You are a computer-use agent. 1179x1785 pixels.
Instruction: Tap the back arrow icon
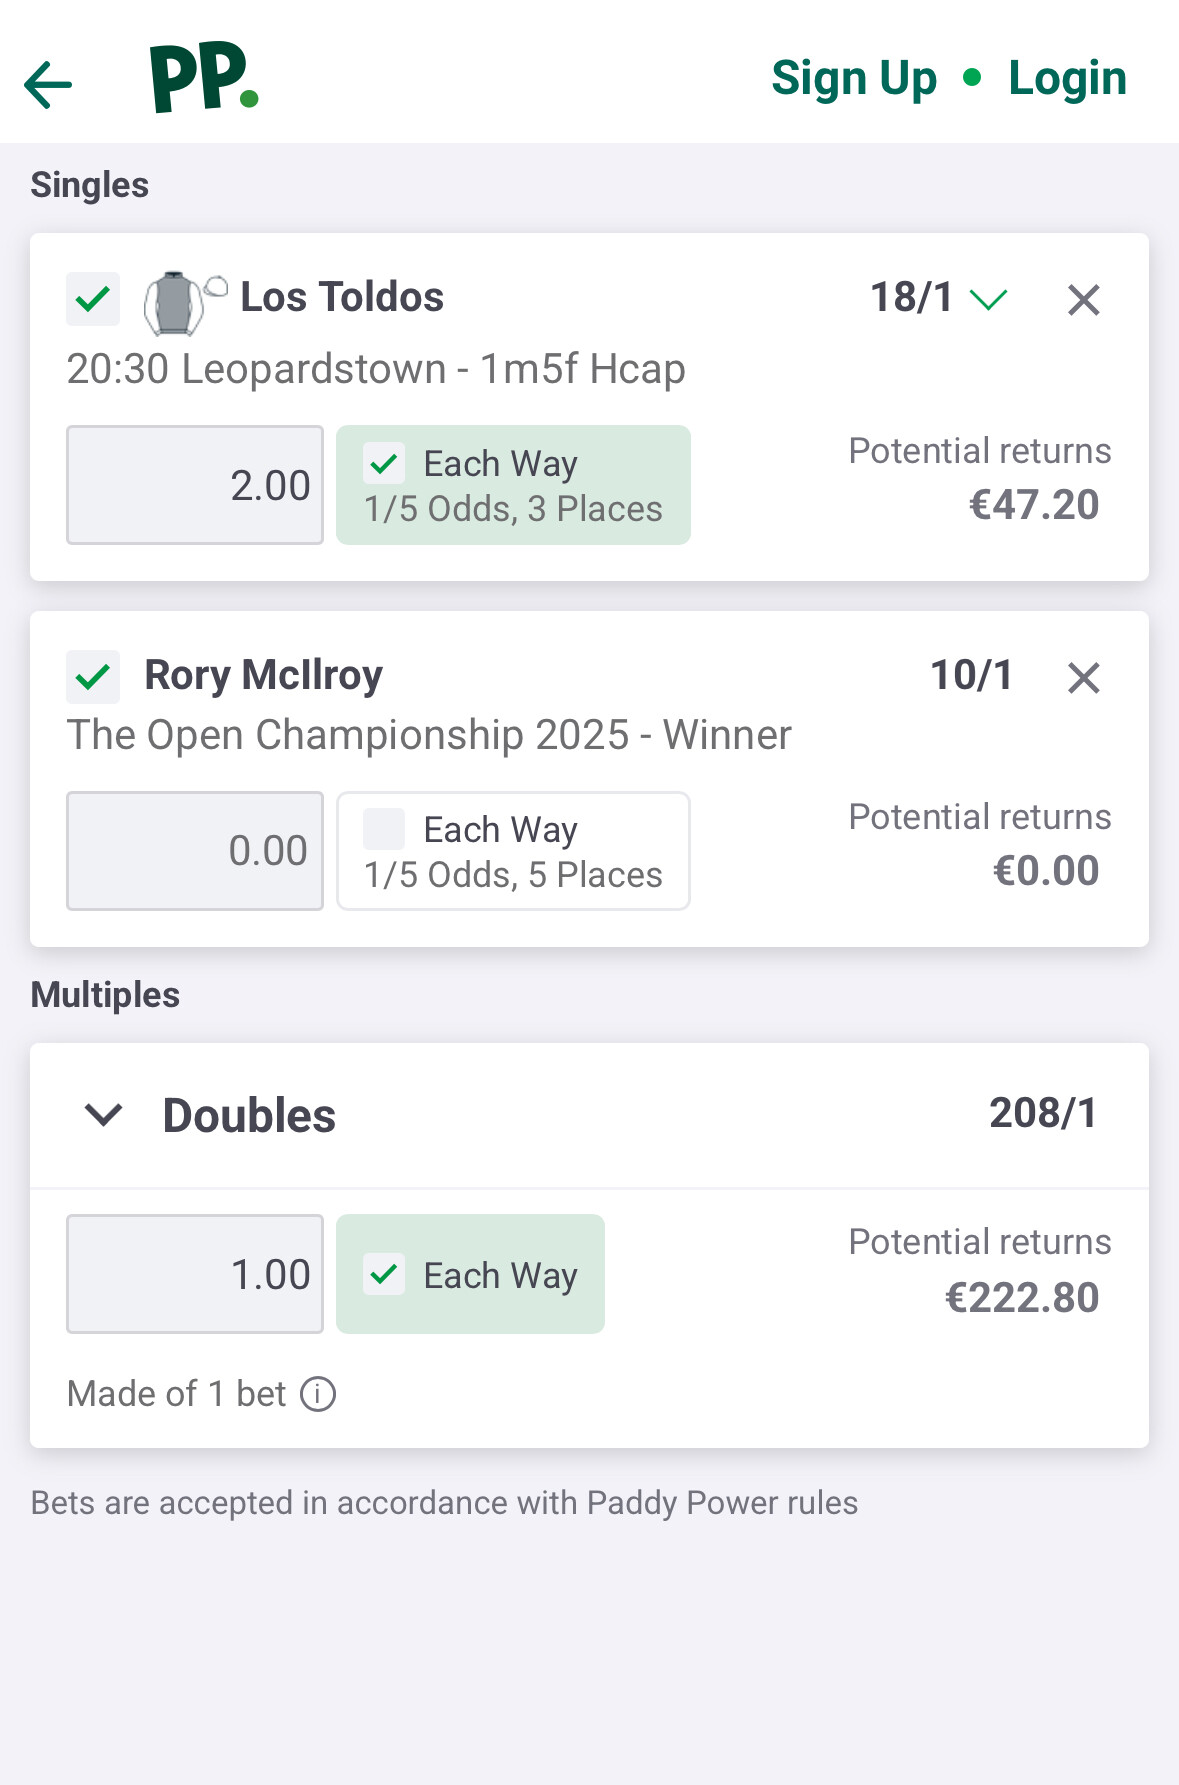tap(48, 84)
